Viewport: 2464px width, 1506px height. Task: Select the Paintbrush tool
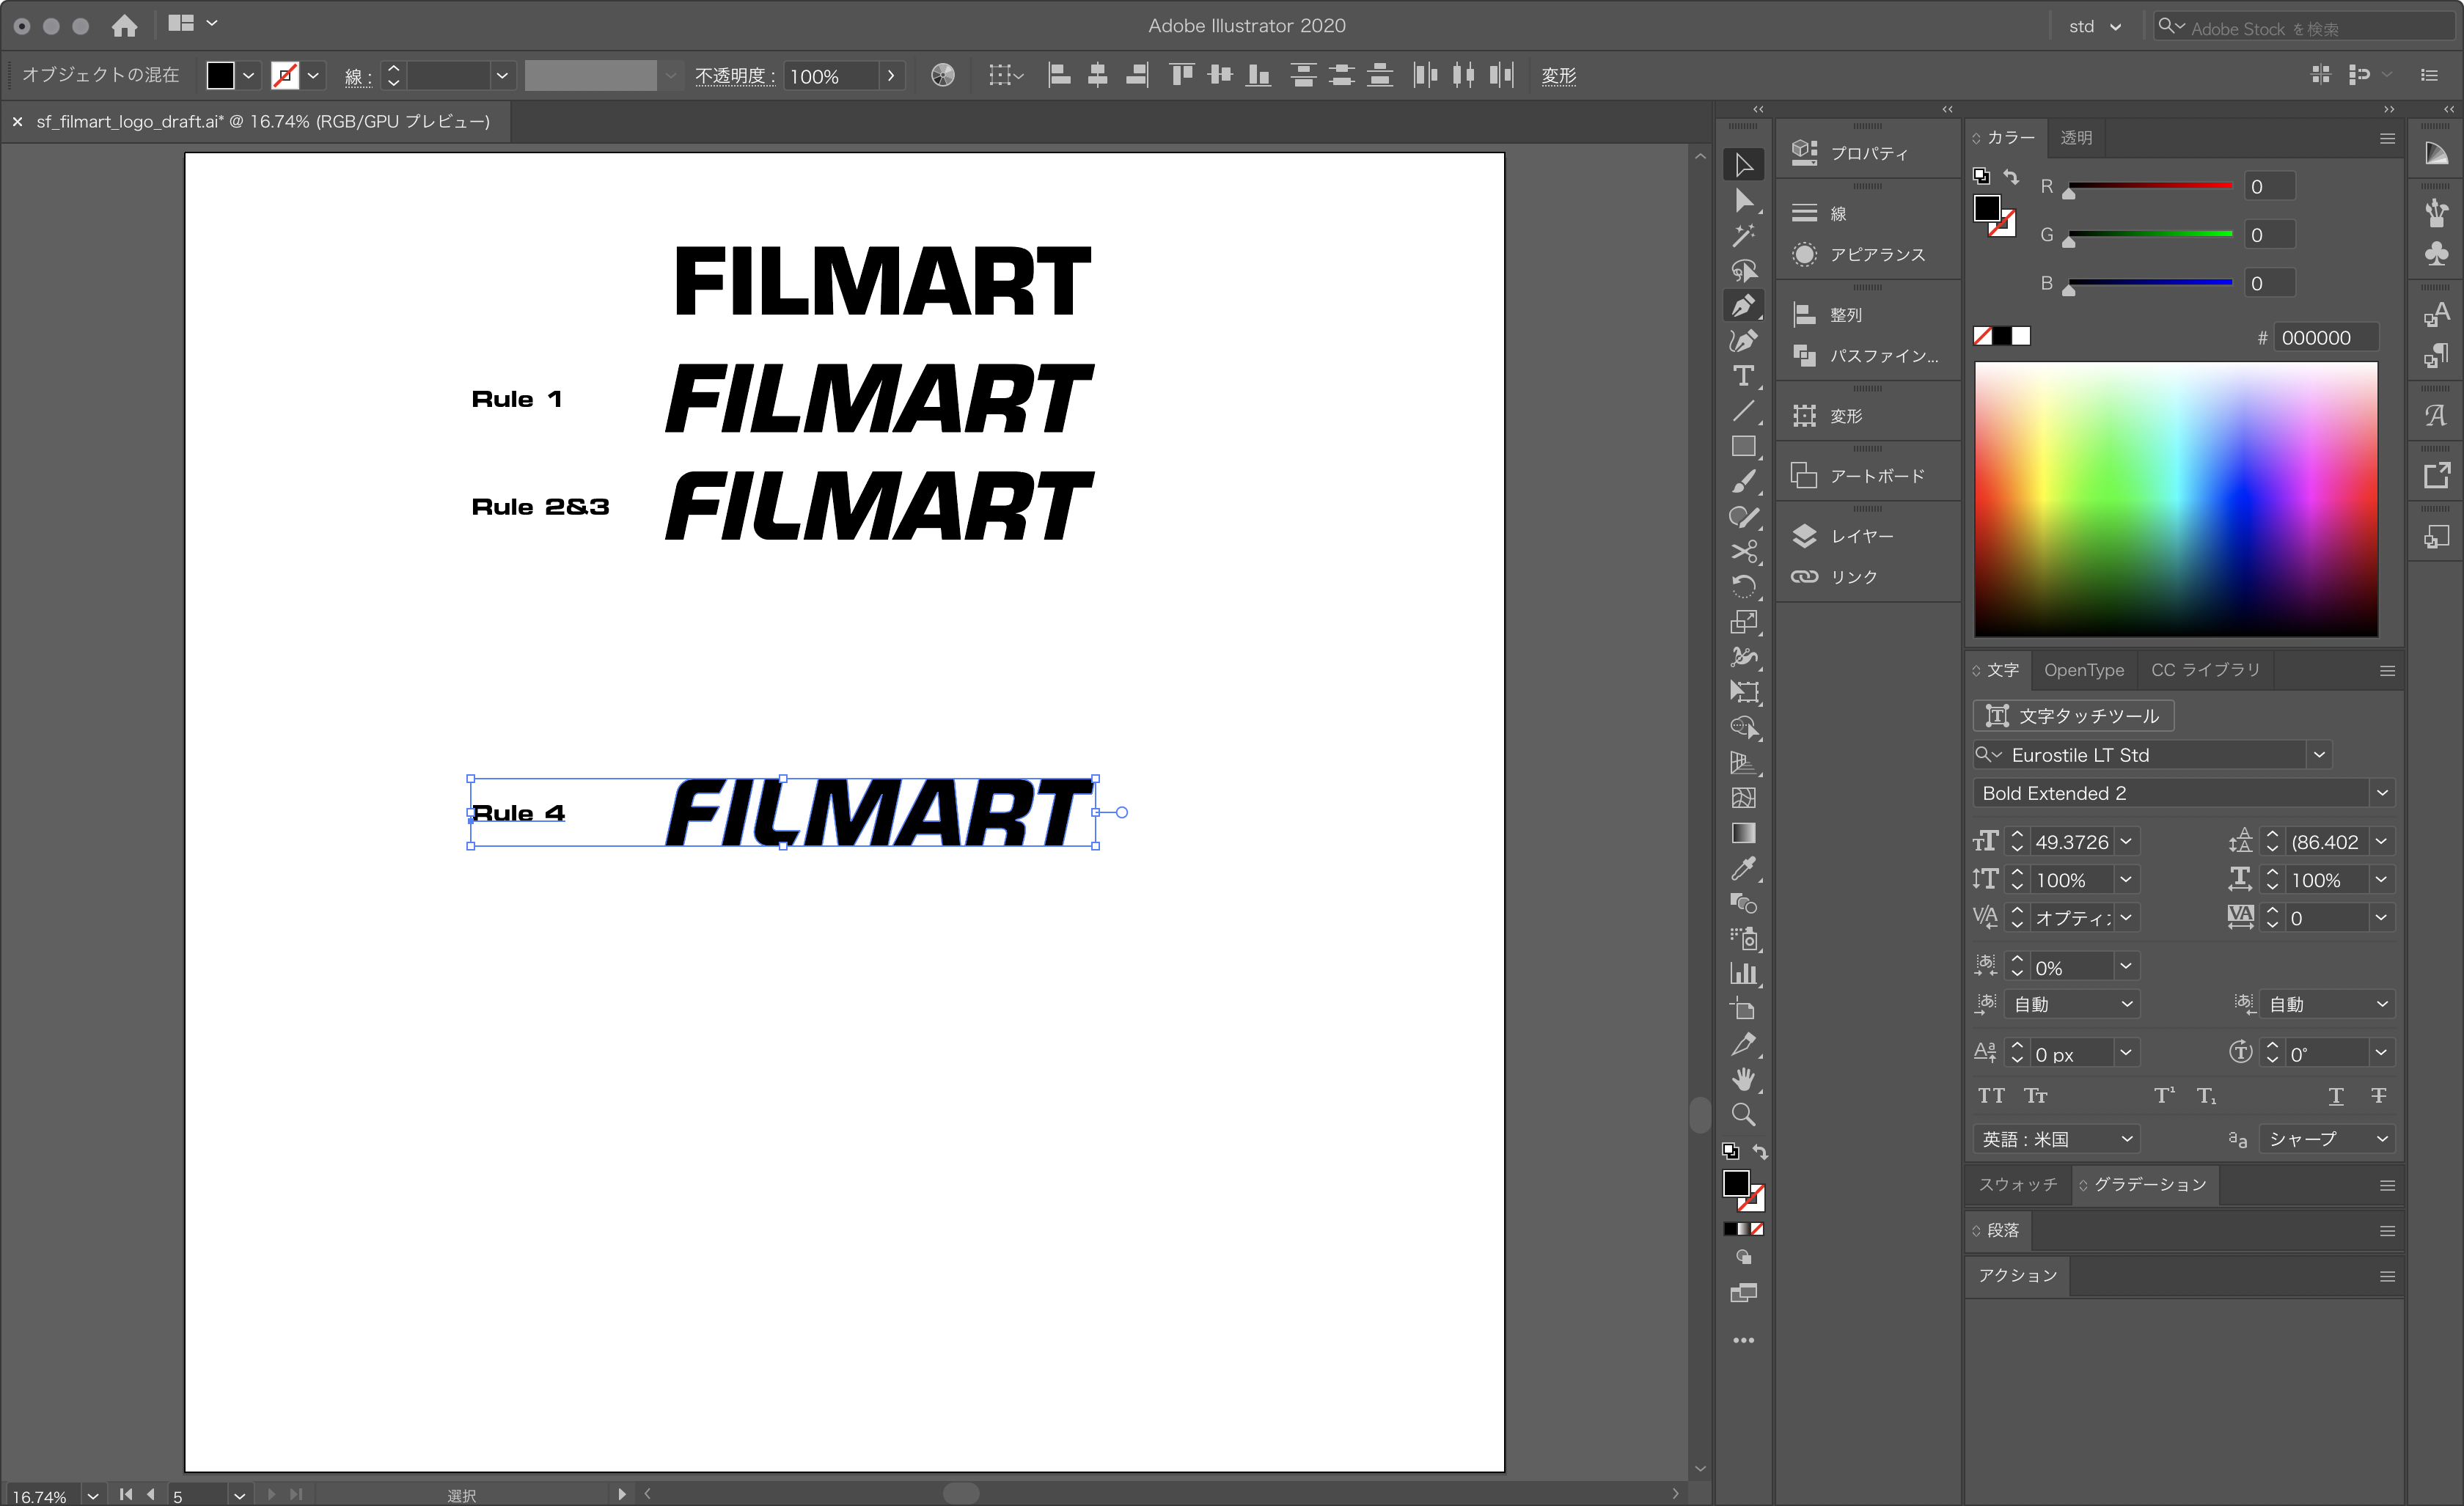[x=1743, y=481]
